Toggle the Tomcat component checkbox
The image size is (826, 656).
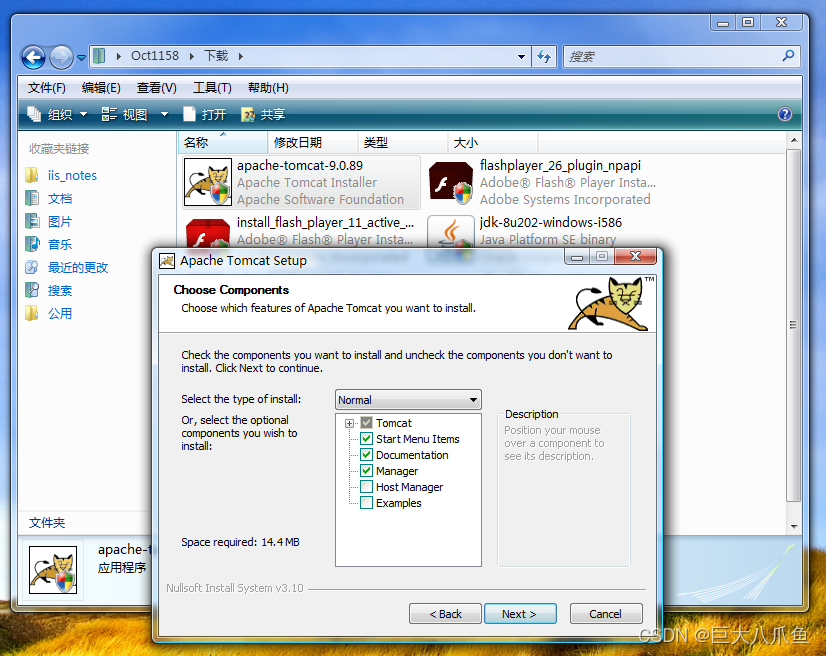point(367,423)
